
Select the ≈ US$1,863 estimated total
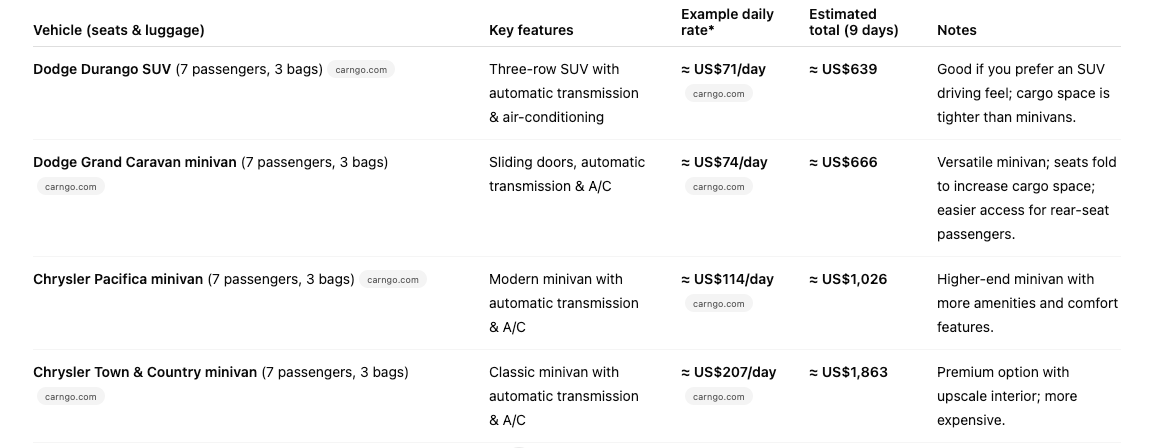[x=848, y=372]
